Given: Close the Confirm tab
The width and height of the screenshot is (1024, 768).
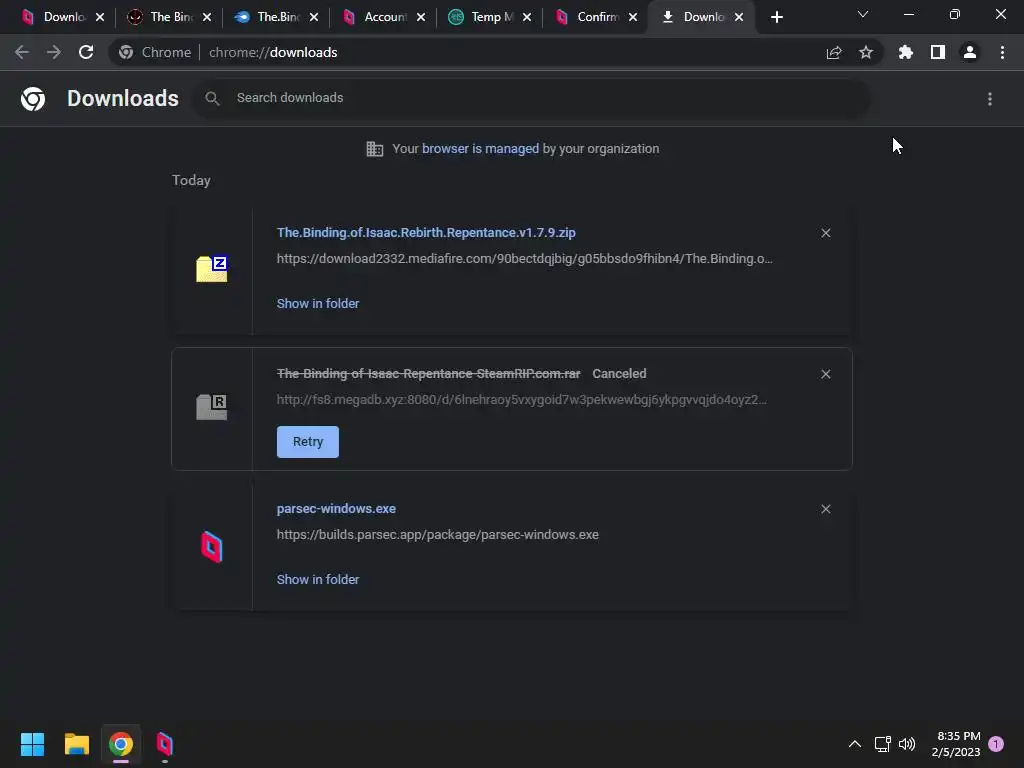Looking at the screenshot, I should pyautogui.click(x=633, y=17).
